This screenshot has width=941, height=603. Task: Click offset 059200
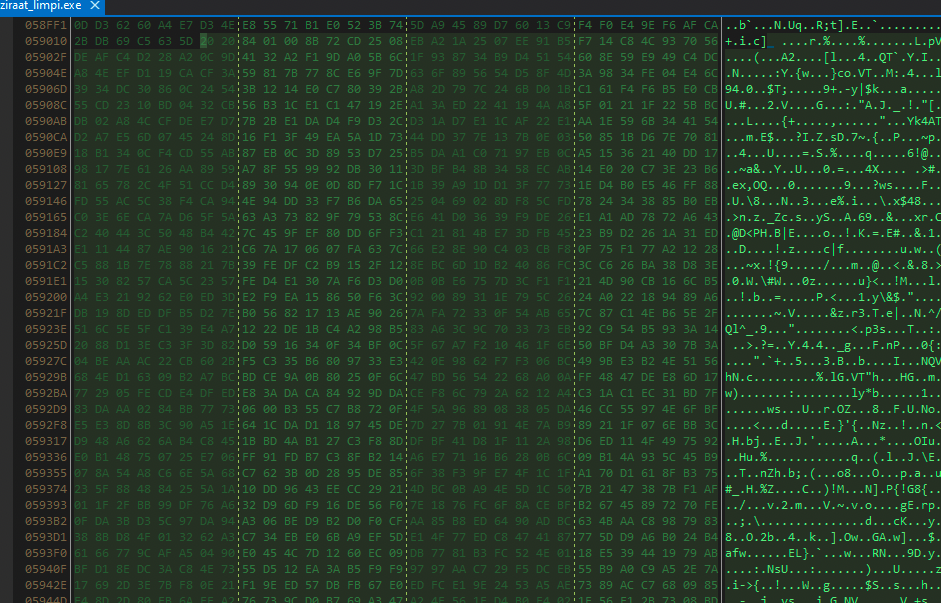point(46,298)
